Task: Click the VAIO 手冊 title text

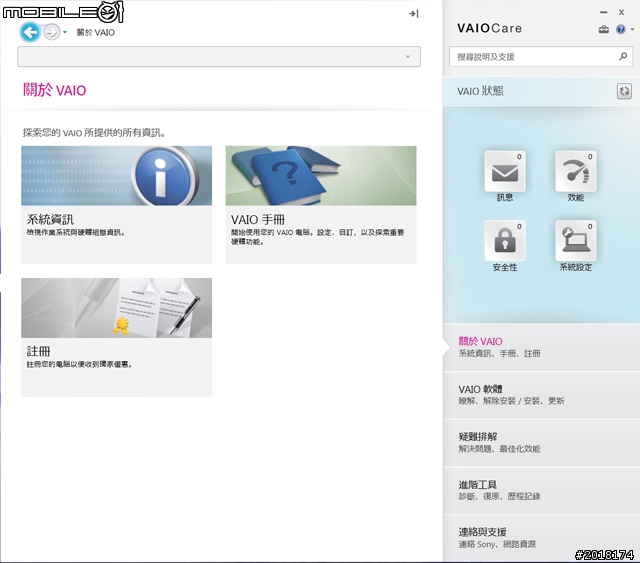Action: 258,220
